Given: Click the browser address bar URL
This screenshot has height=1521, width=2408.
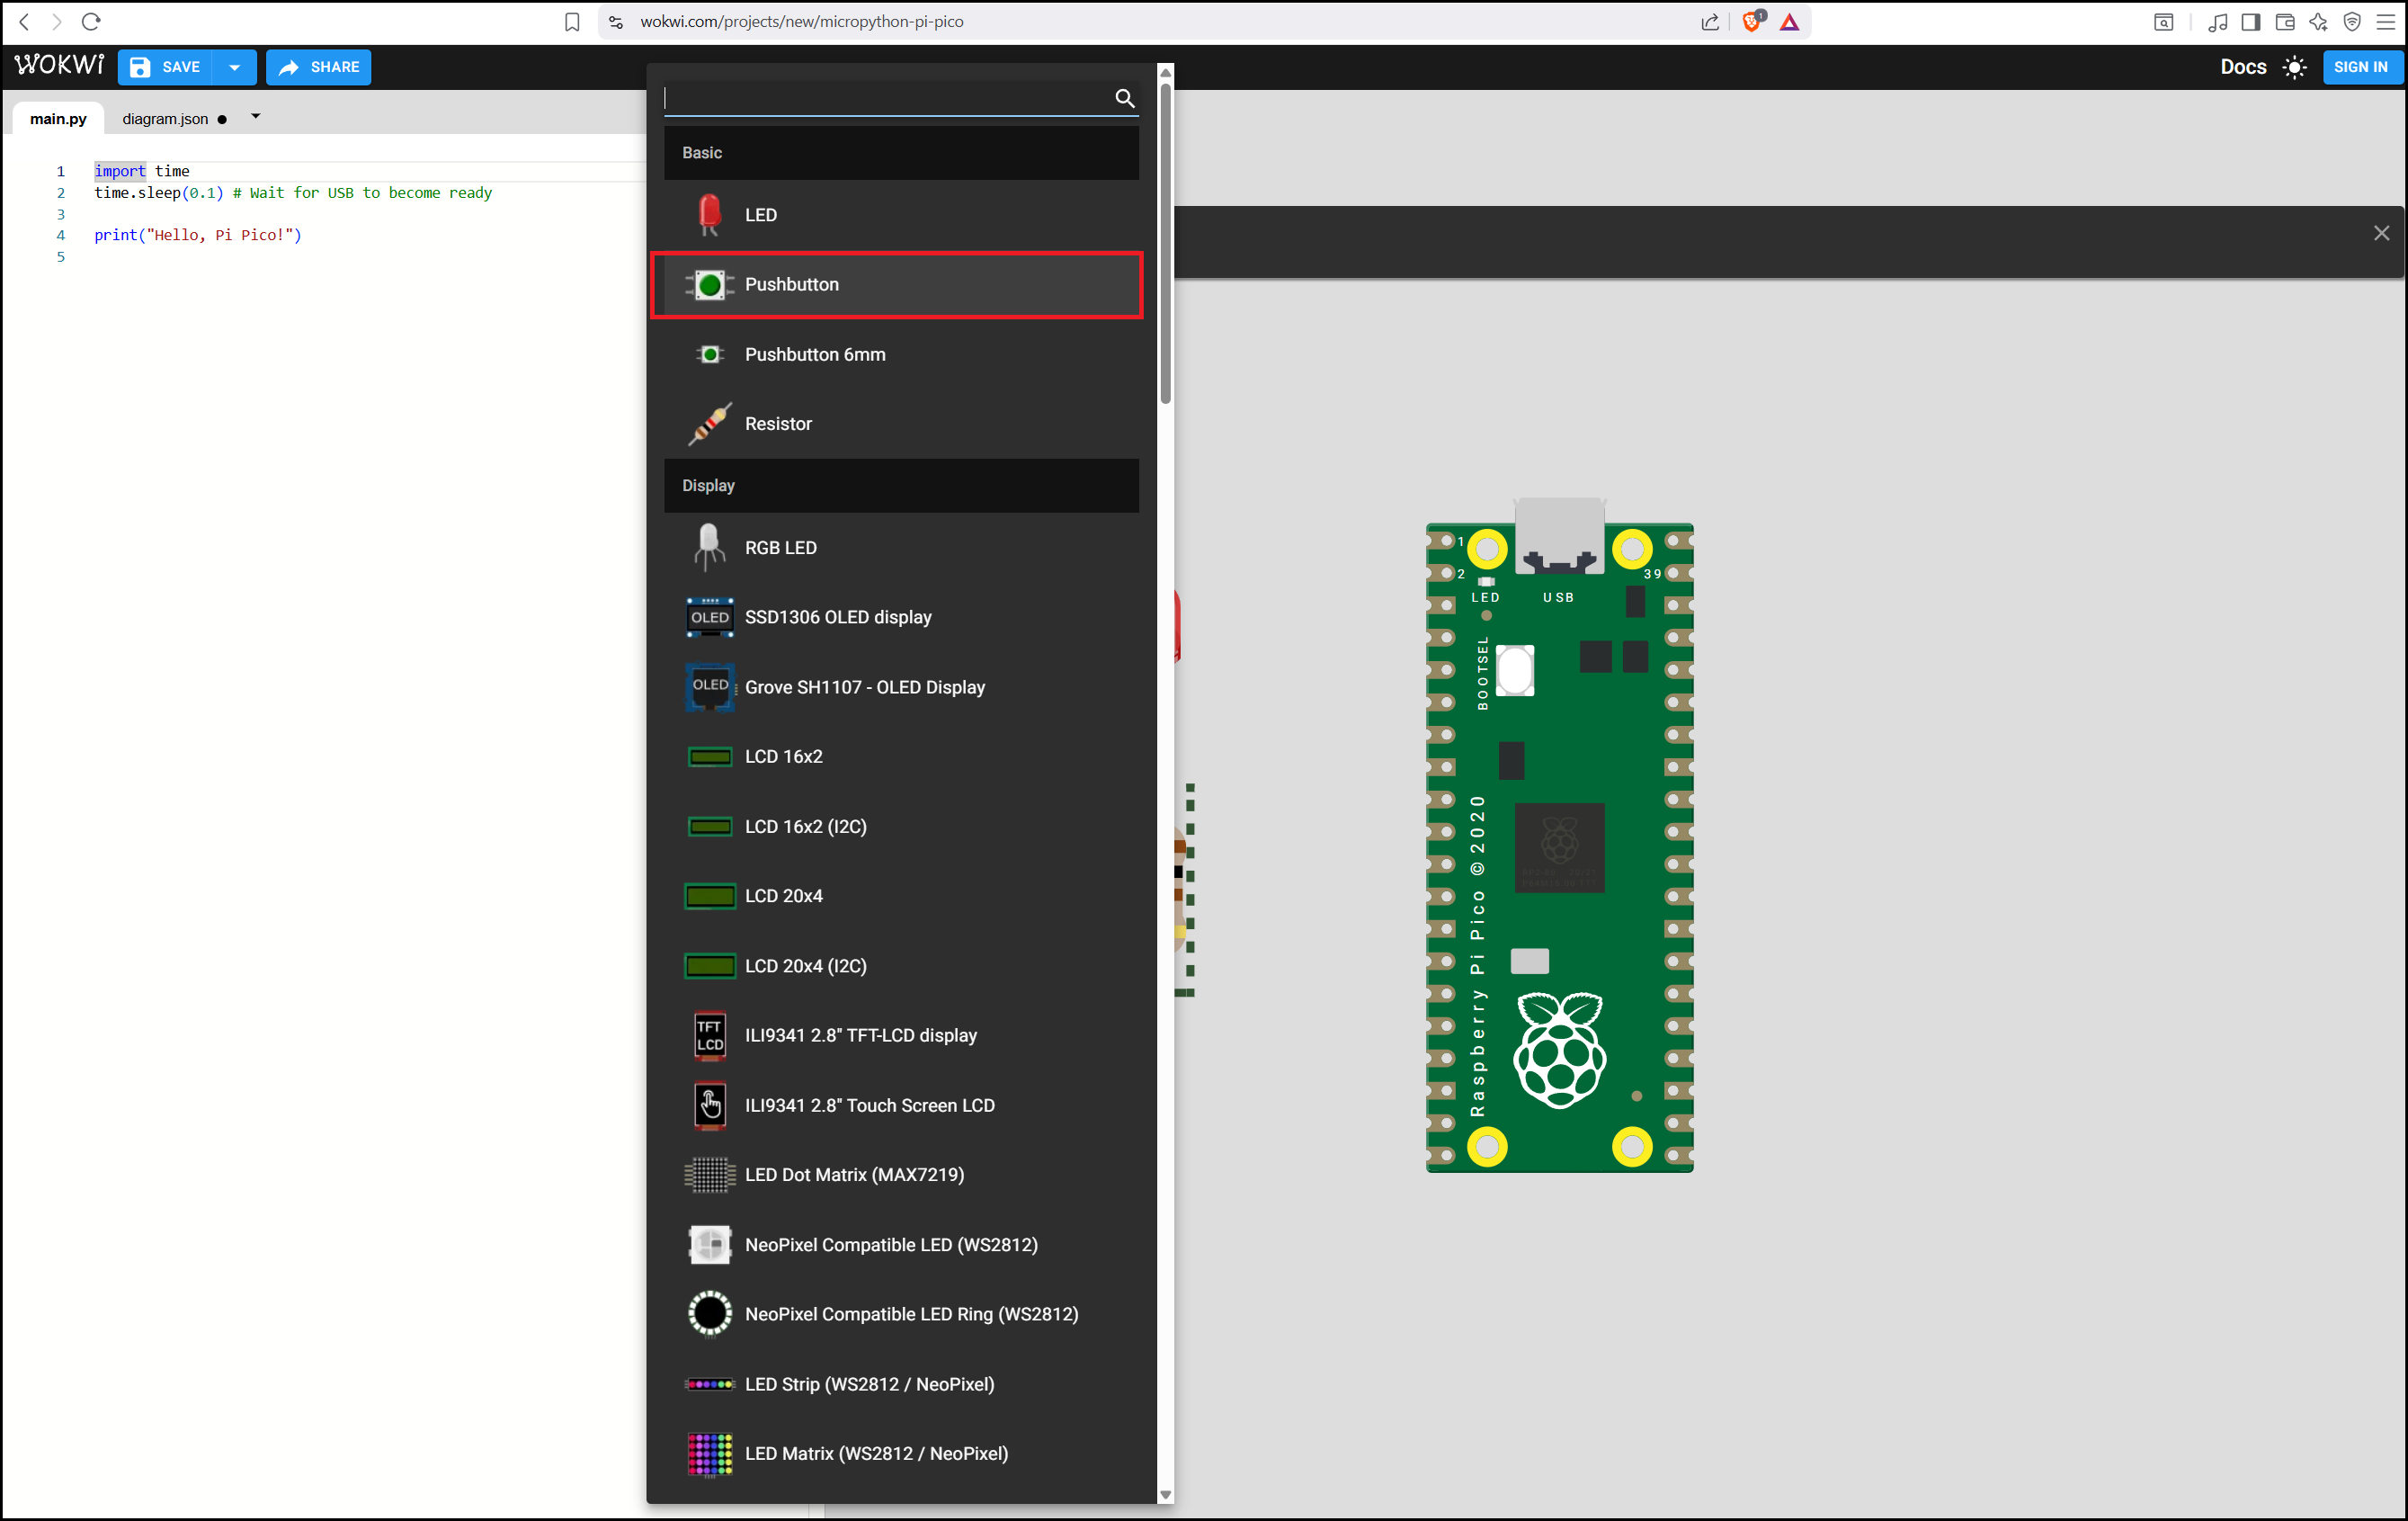Looking at the screenshot, I should click(x=801, y=22).
